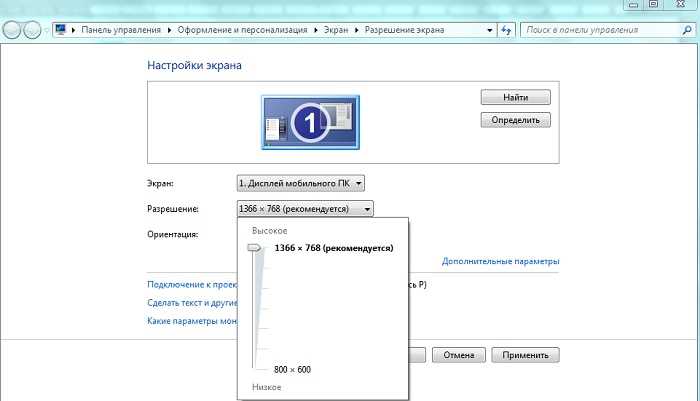Expand the chevron after 'Панель управления'
Viewport: 700px width, 401px height.
pyautogui.click(x=170, y=30)
